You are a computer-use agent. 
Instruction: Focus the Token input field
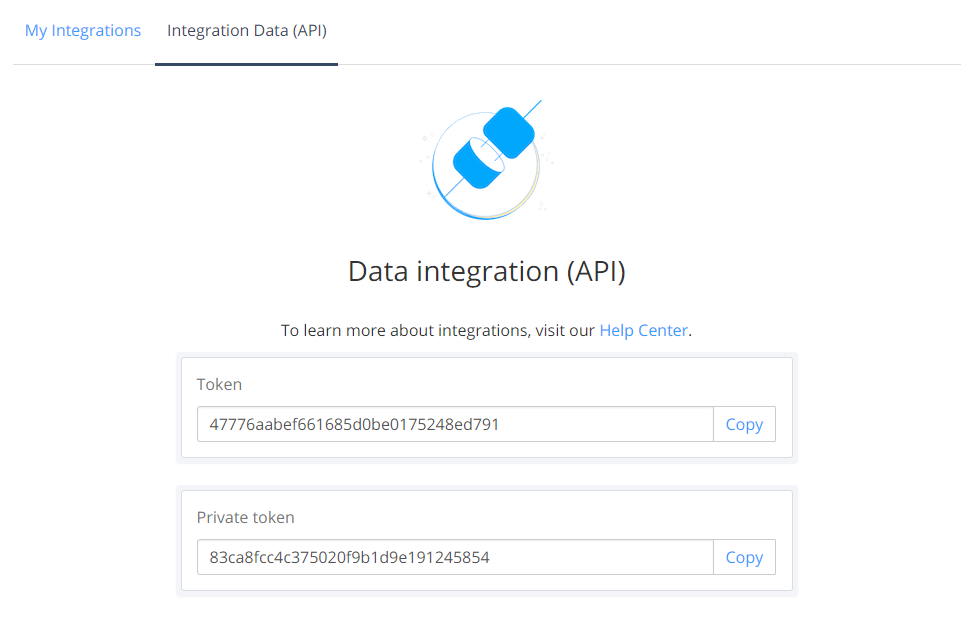455,424
